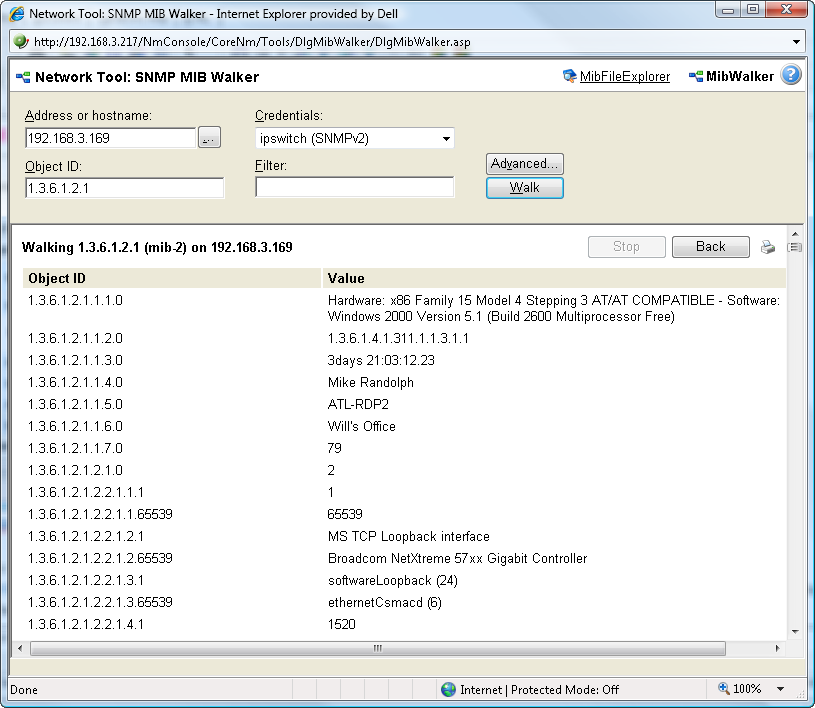815x708 pixels.
Task: Open the address bar history dropdown arrow
Action: pyautogui.click(x=797, y=41)
